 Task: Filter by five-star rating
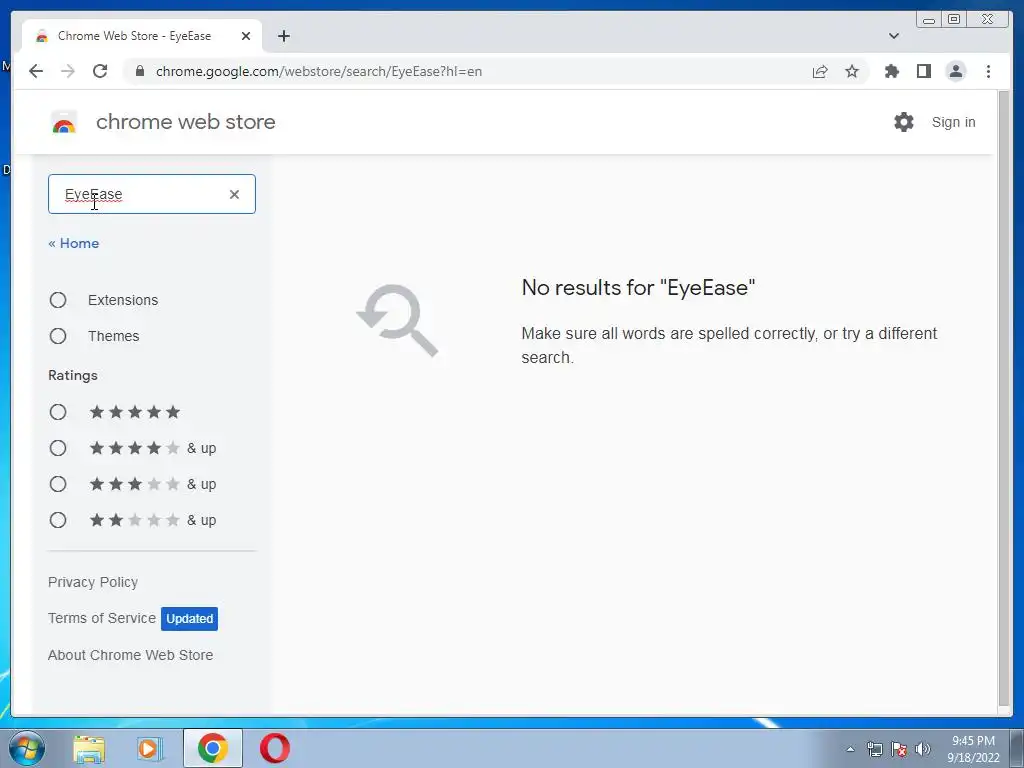tap(58, 412)
